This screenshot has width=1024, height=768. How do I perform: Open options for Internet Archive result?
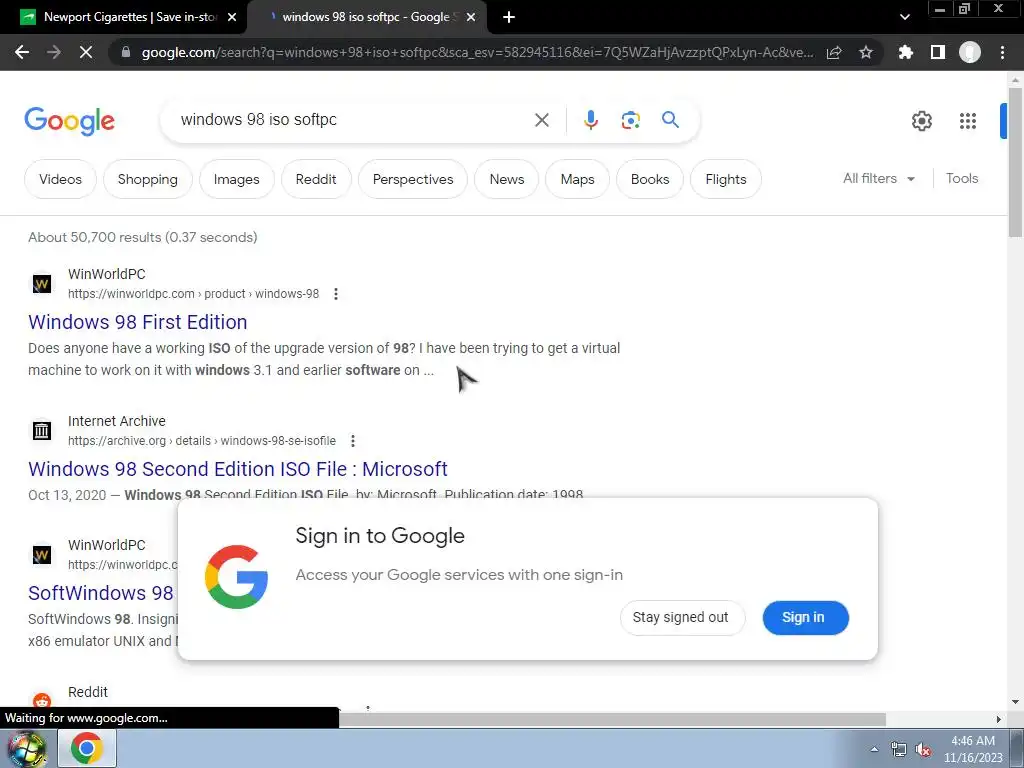point(353,441)
